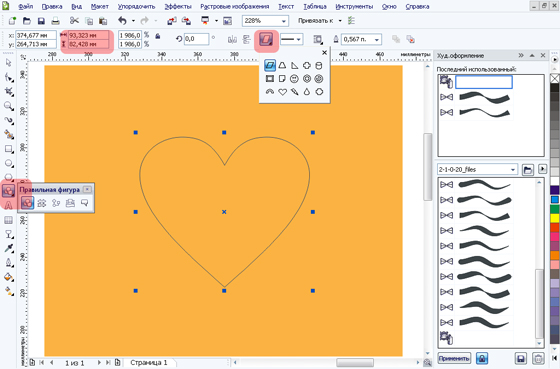Screen dimensions: 560x369
Task: Click the Print icon
Action: [x=55, y=21]
